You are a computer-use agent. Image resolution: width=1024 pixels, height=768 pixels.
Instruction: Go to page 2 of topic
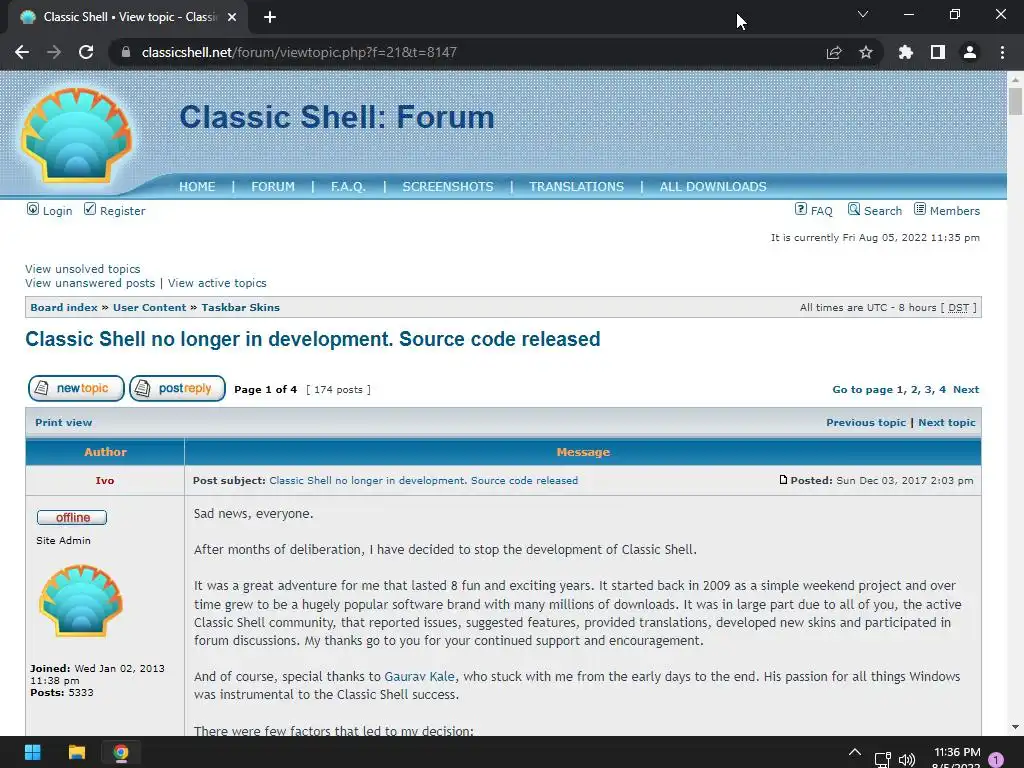[x=914, y=390]
